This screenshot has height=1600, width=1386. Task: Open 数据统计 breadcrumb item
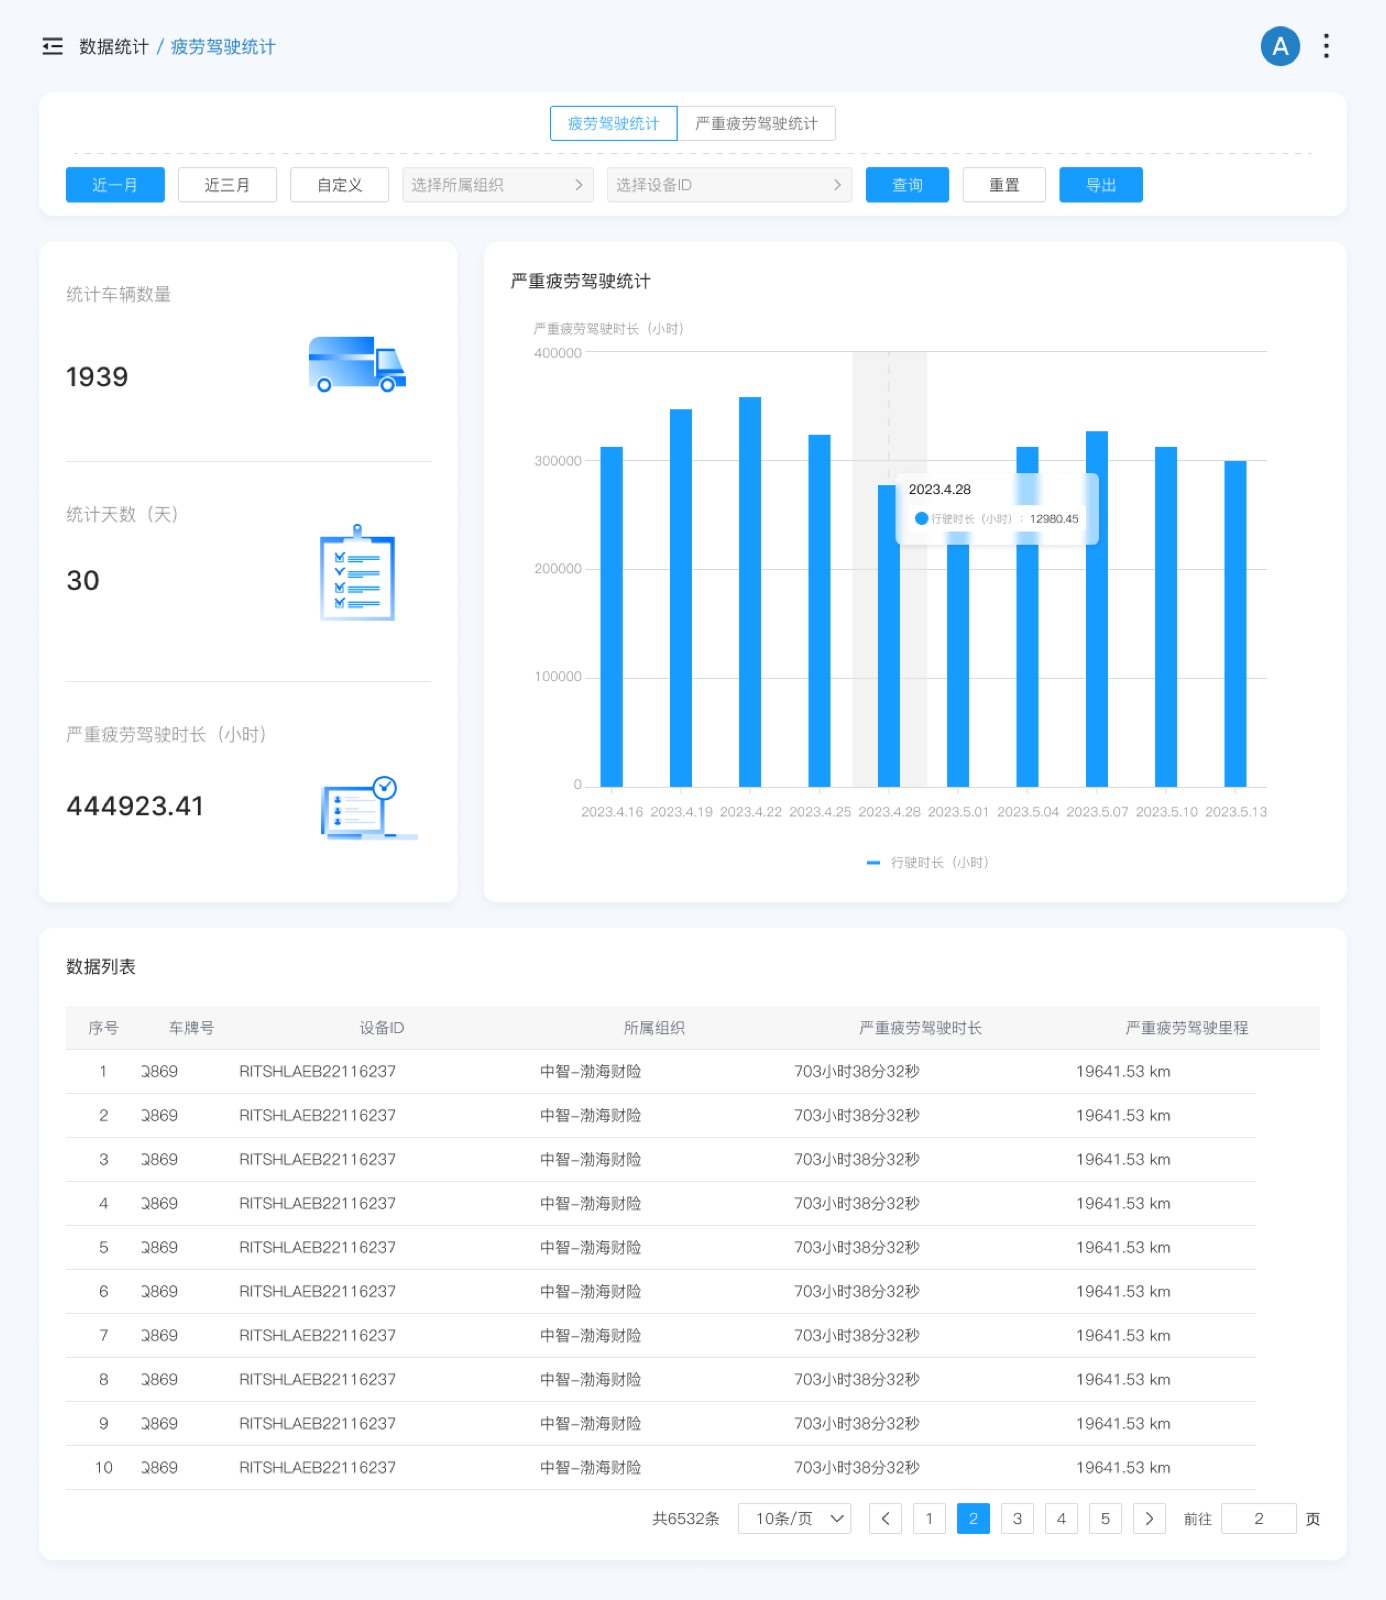coord(114,47)
